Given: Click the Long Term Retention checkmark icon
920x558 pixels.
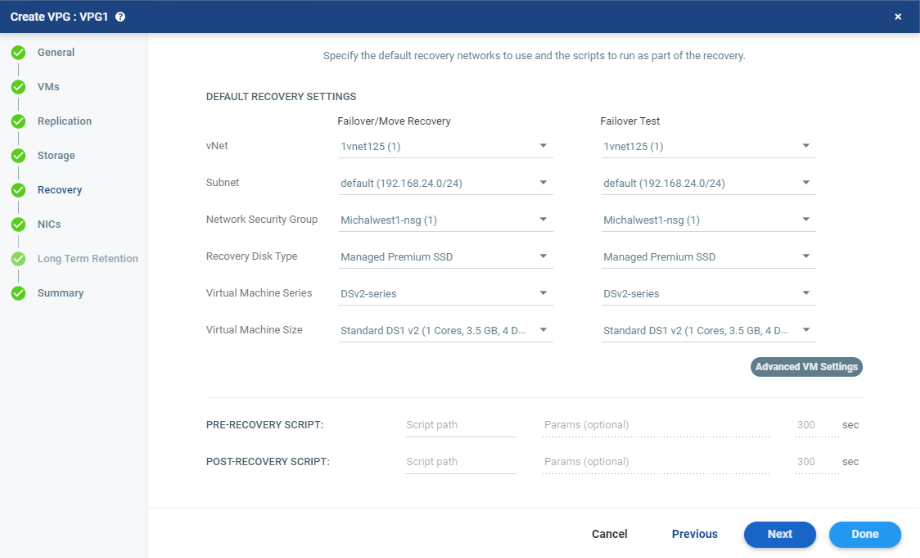Looking at the screenshot, I should pos(18,259).
